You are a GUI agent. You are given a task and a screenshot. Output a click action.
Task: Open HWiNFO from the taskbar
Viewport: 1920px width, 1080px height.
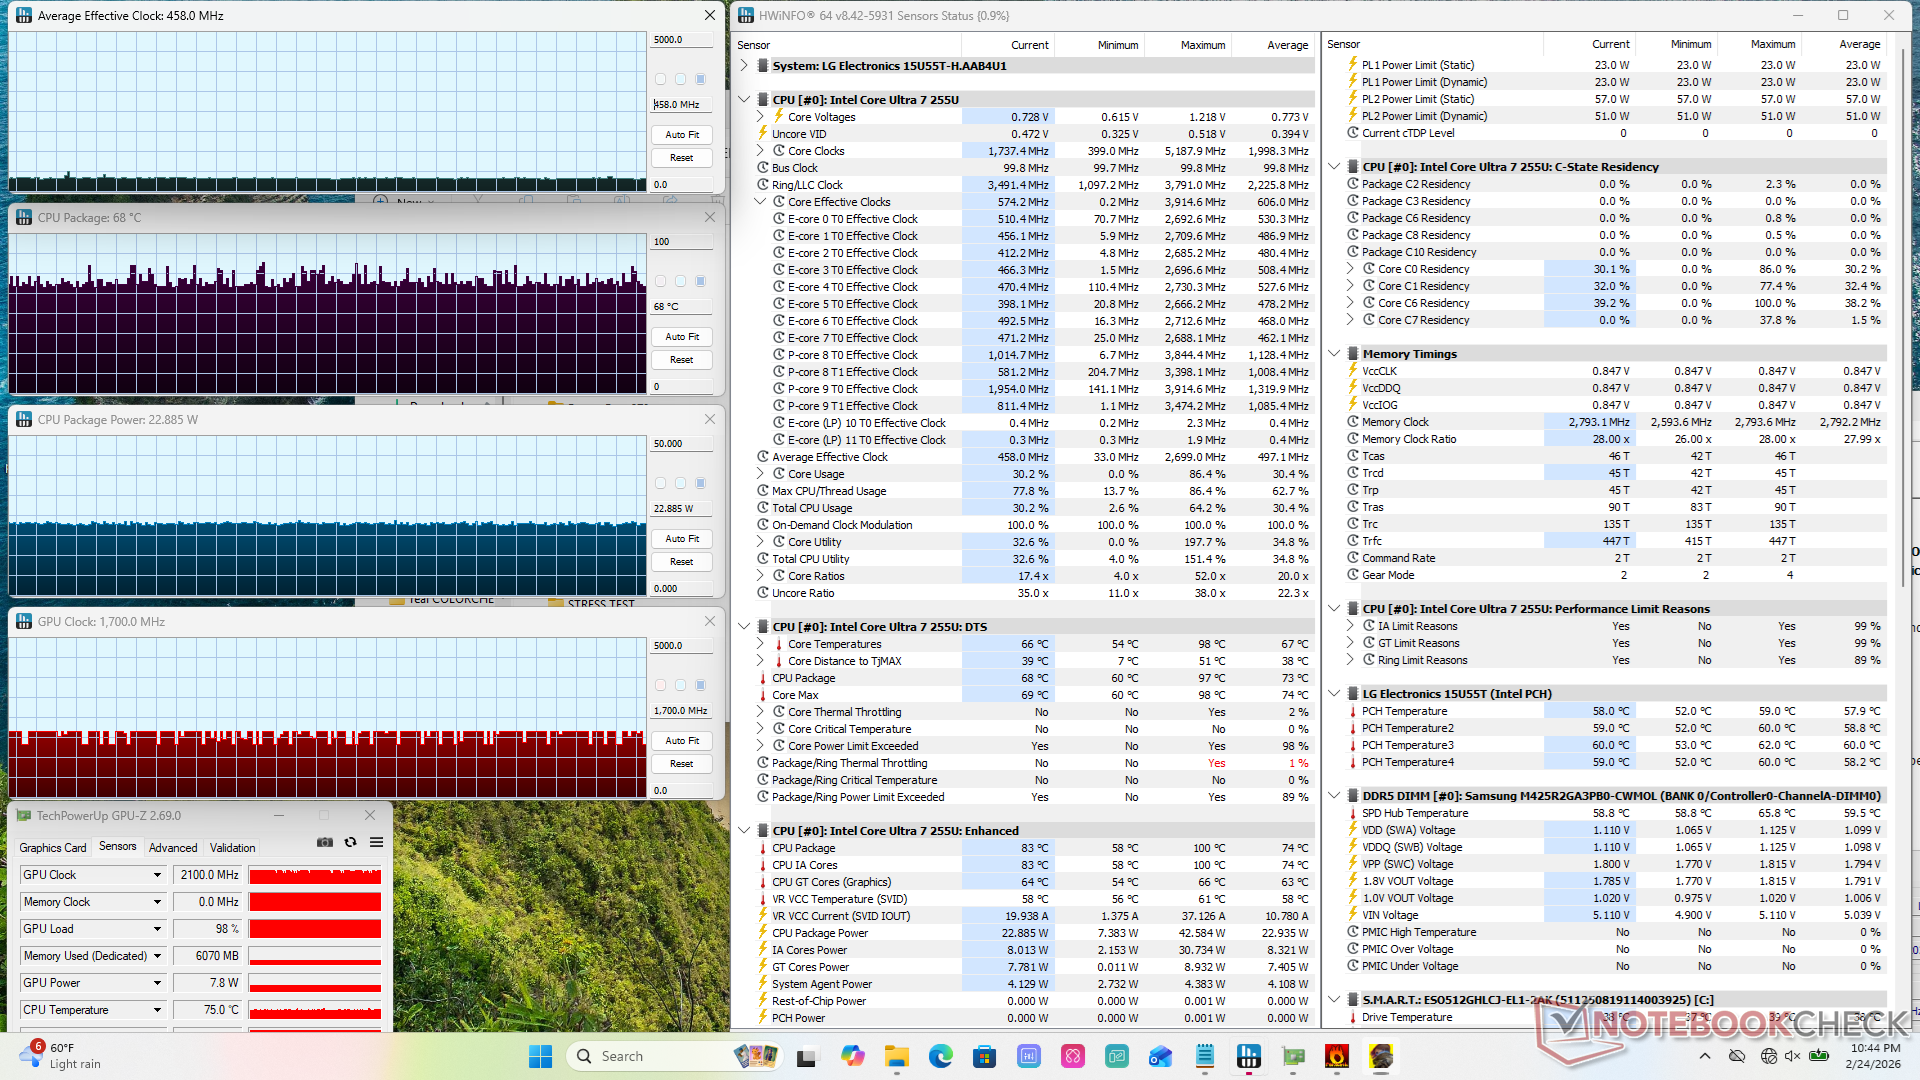pos(1248,1056)
